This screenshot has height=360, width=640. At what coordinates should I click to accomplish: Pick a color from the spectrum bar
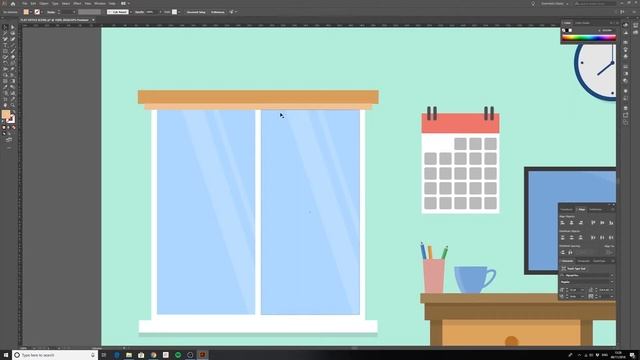point(589,38)
